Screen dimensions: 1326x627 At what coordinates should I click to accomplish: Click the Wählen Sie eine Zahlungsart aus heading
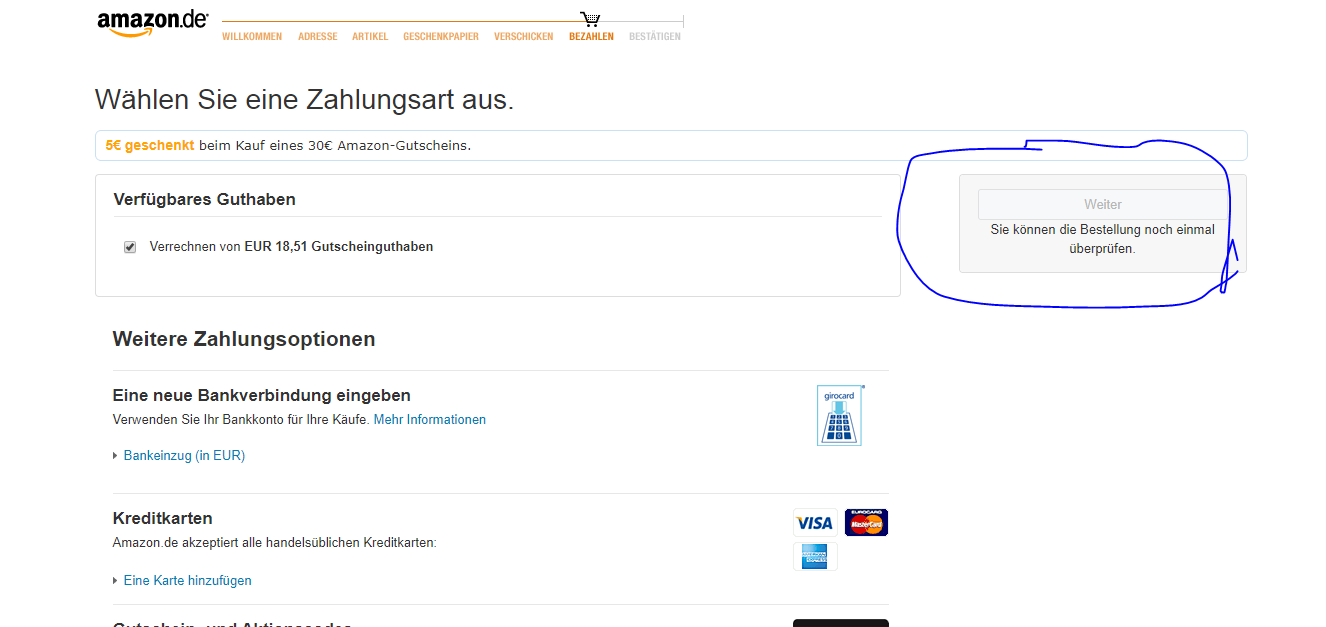point(304,100)
